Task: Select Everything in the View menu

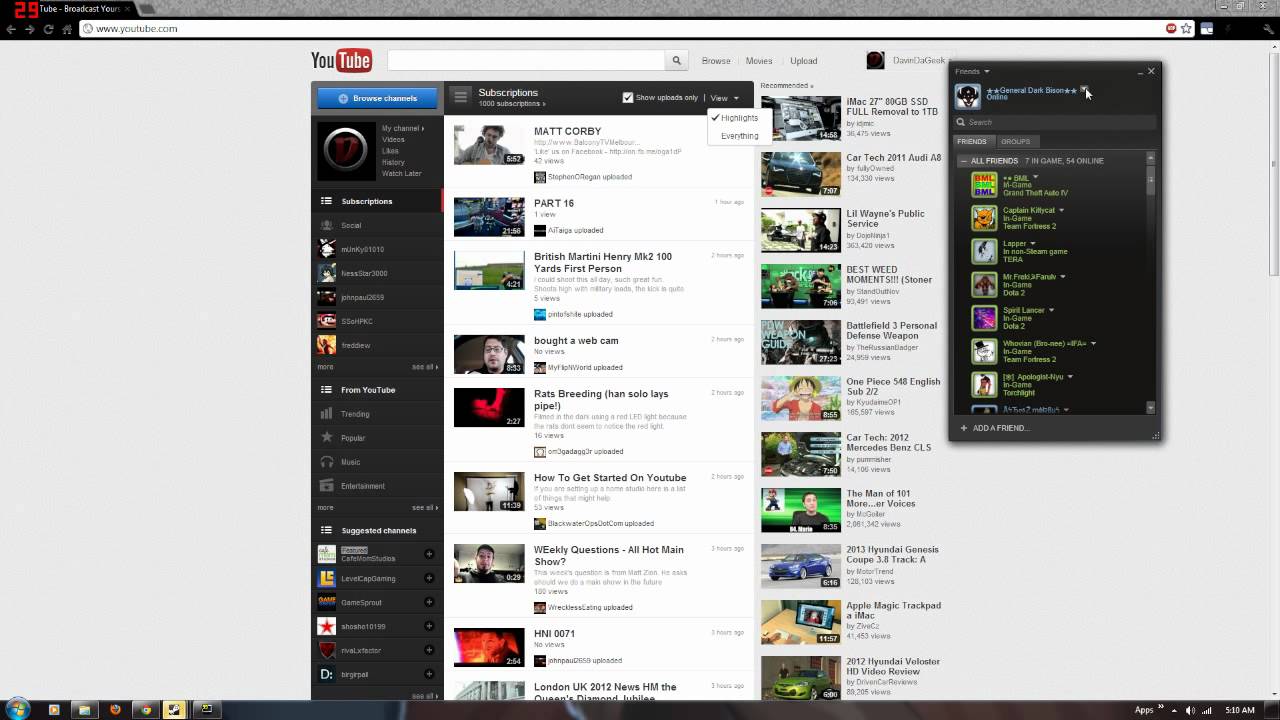Action: pos(739,136)
